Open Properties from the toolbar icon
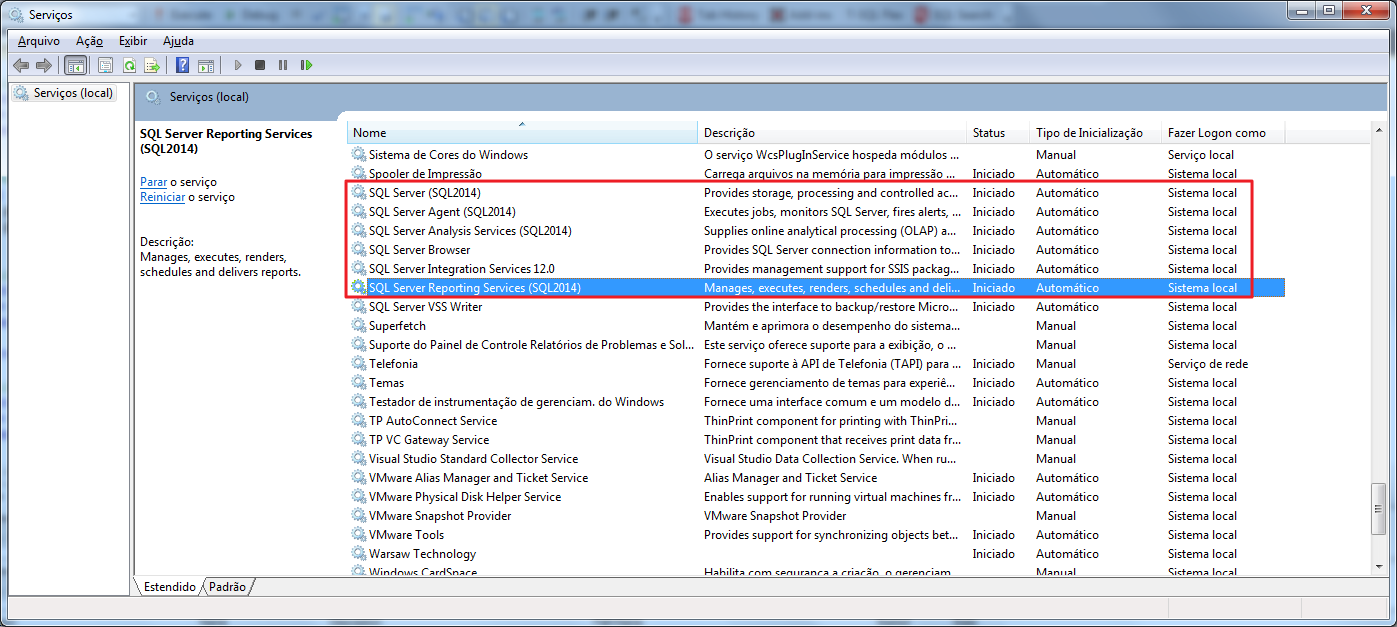The width and height of the screenshot is (1397, 627). click(105, 65)
